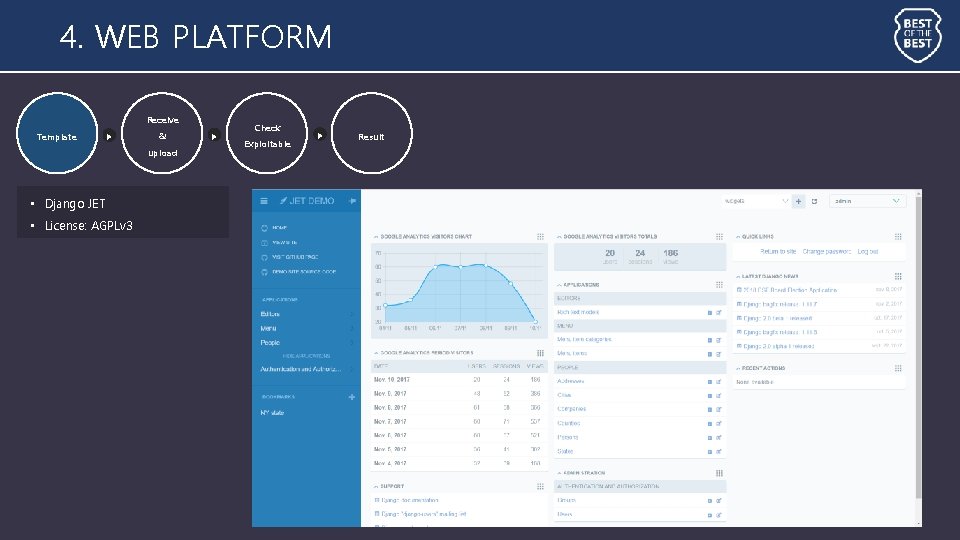Click edit icon for Counties row

pyautogui.click(x=719, y=423)
